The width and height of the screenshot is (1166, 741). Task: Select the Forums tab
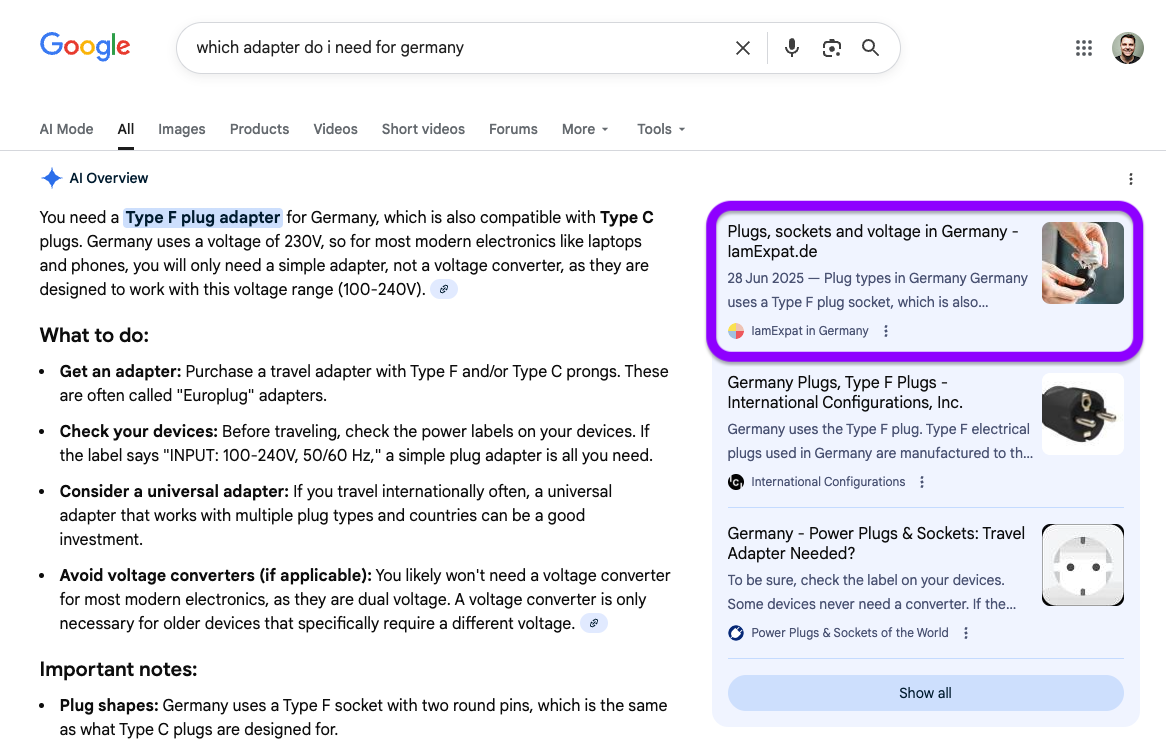(513, 129)
